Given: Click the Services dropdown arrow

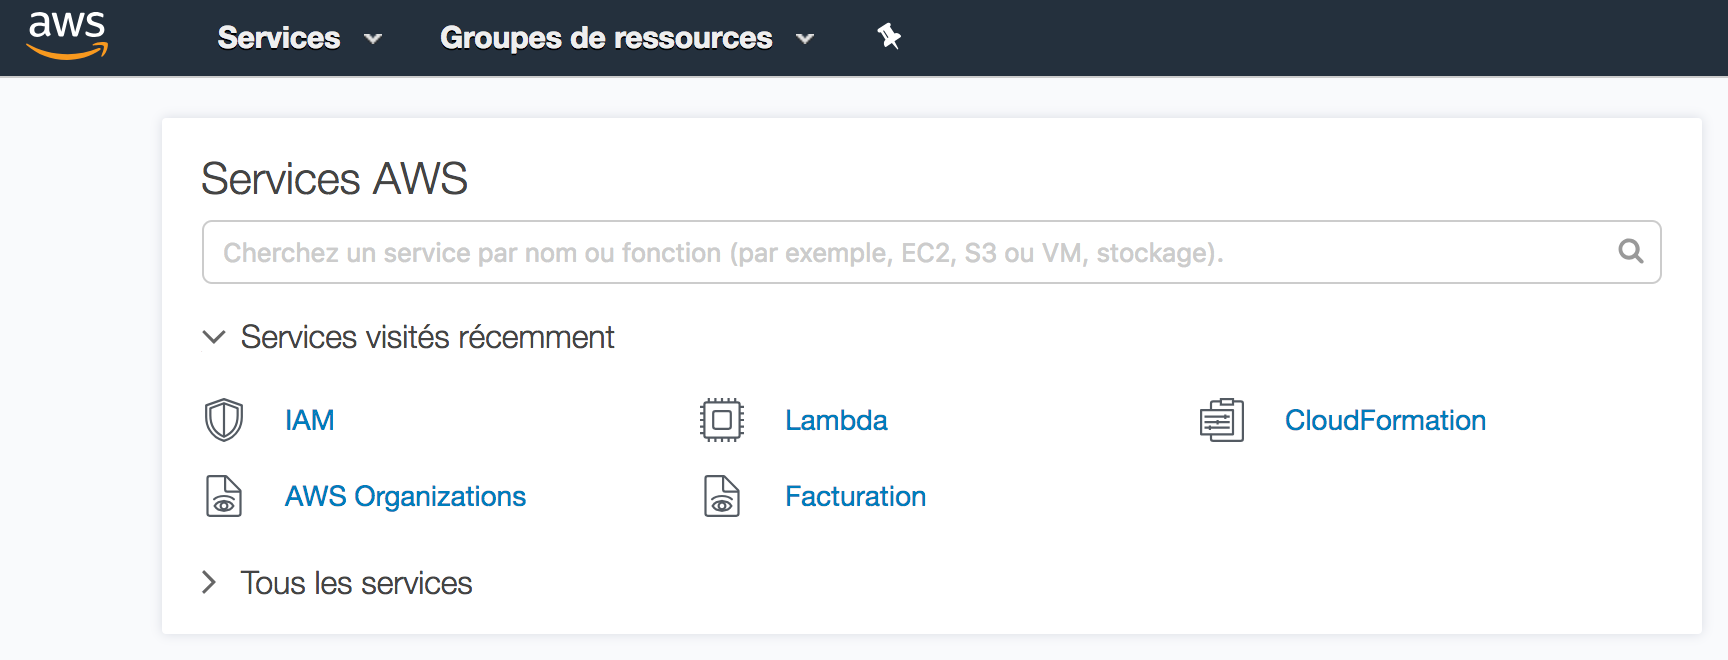Looking at the screenshot, I should click(x=373, y=39).
